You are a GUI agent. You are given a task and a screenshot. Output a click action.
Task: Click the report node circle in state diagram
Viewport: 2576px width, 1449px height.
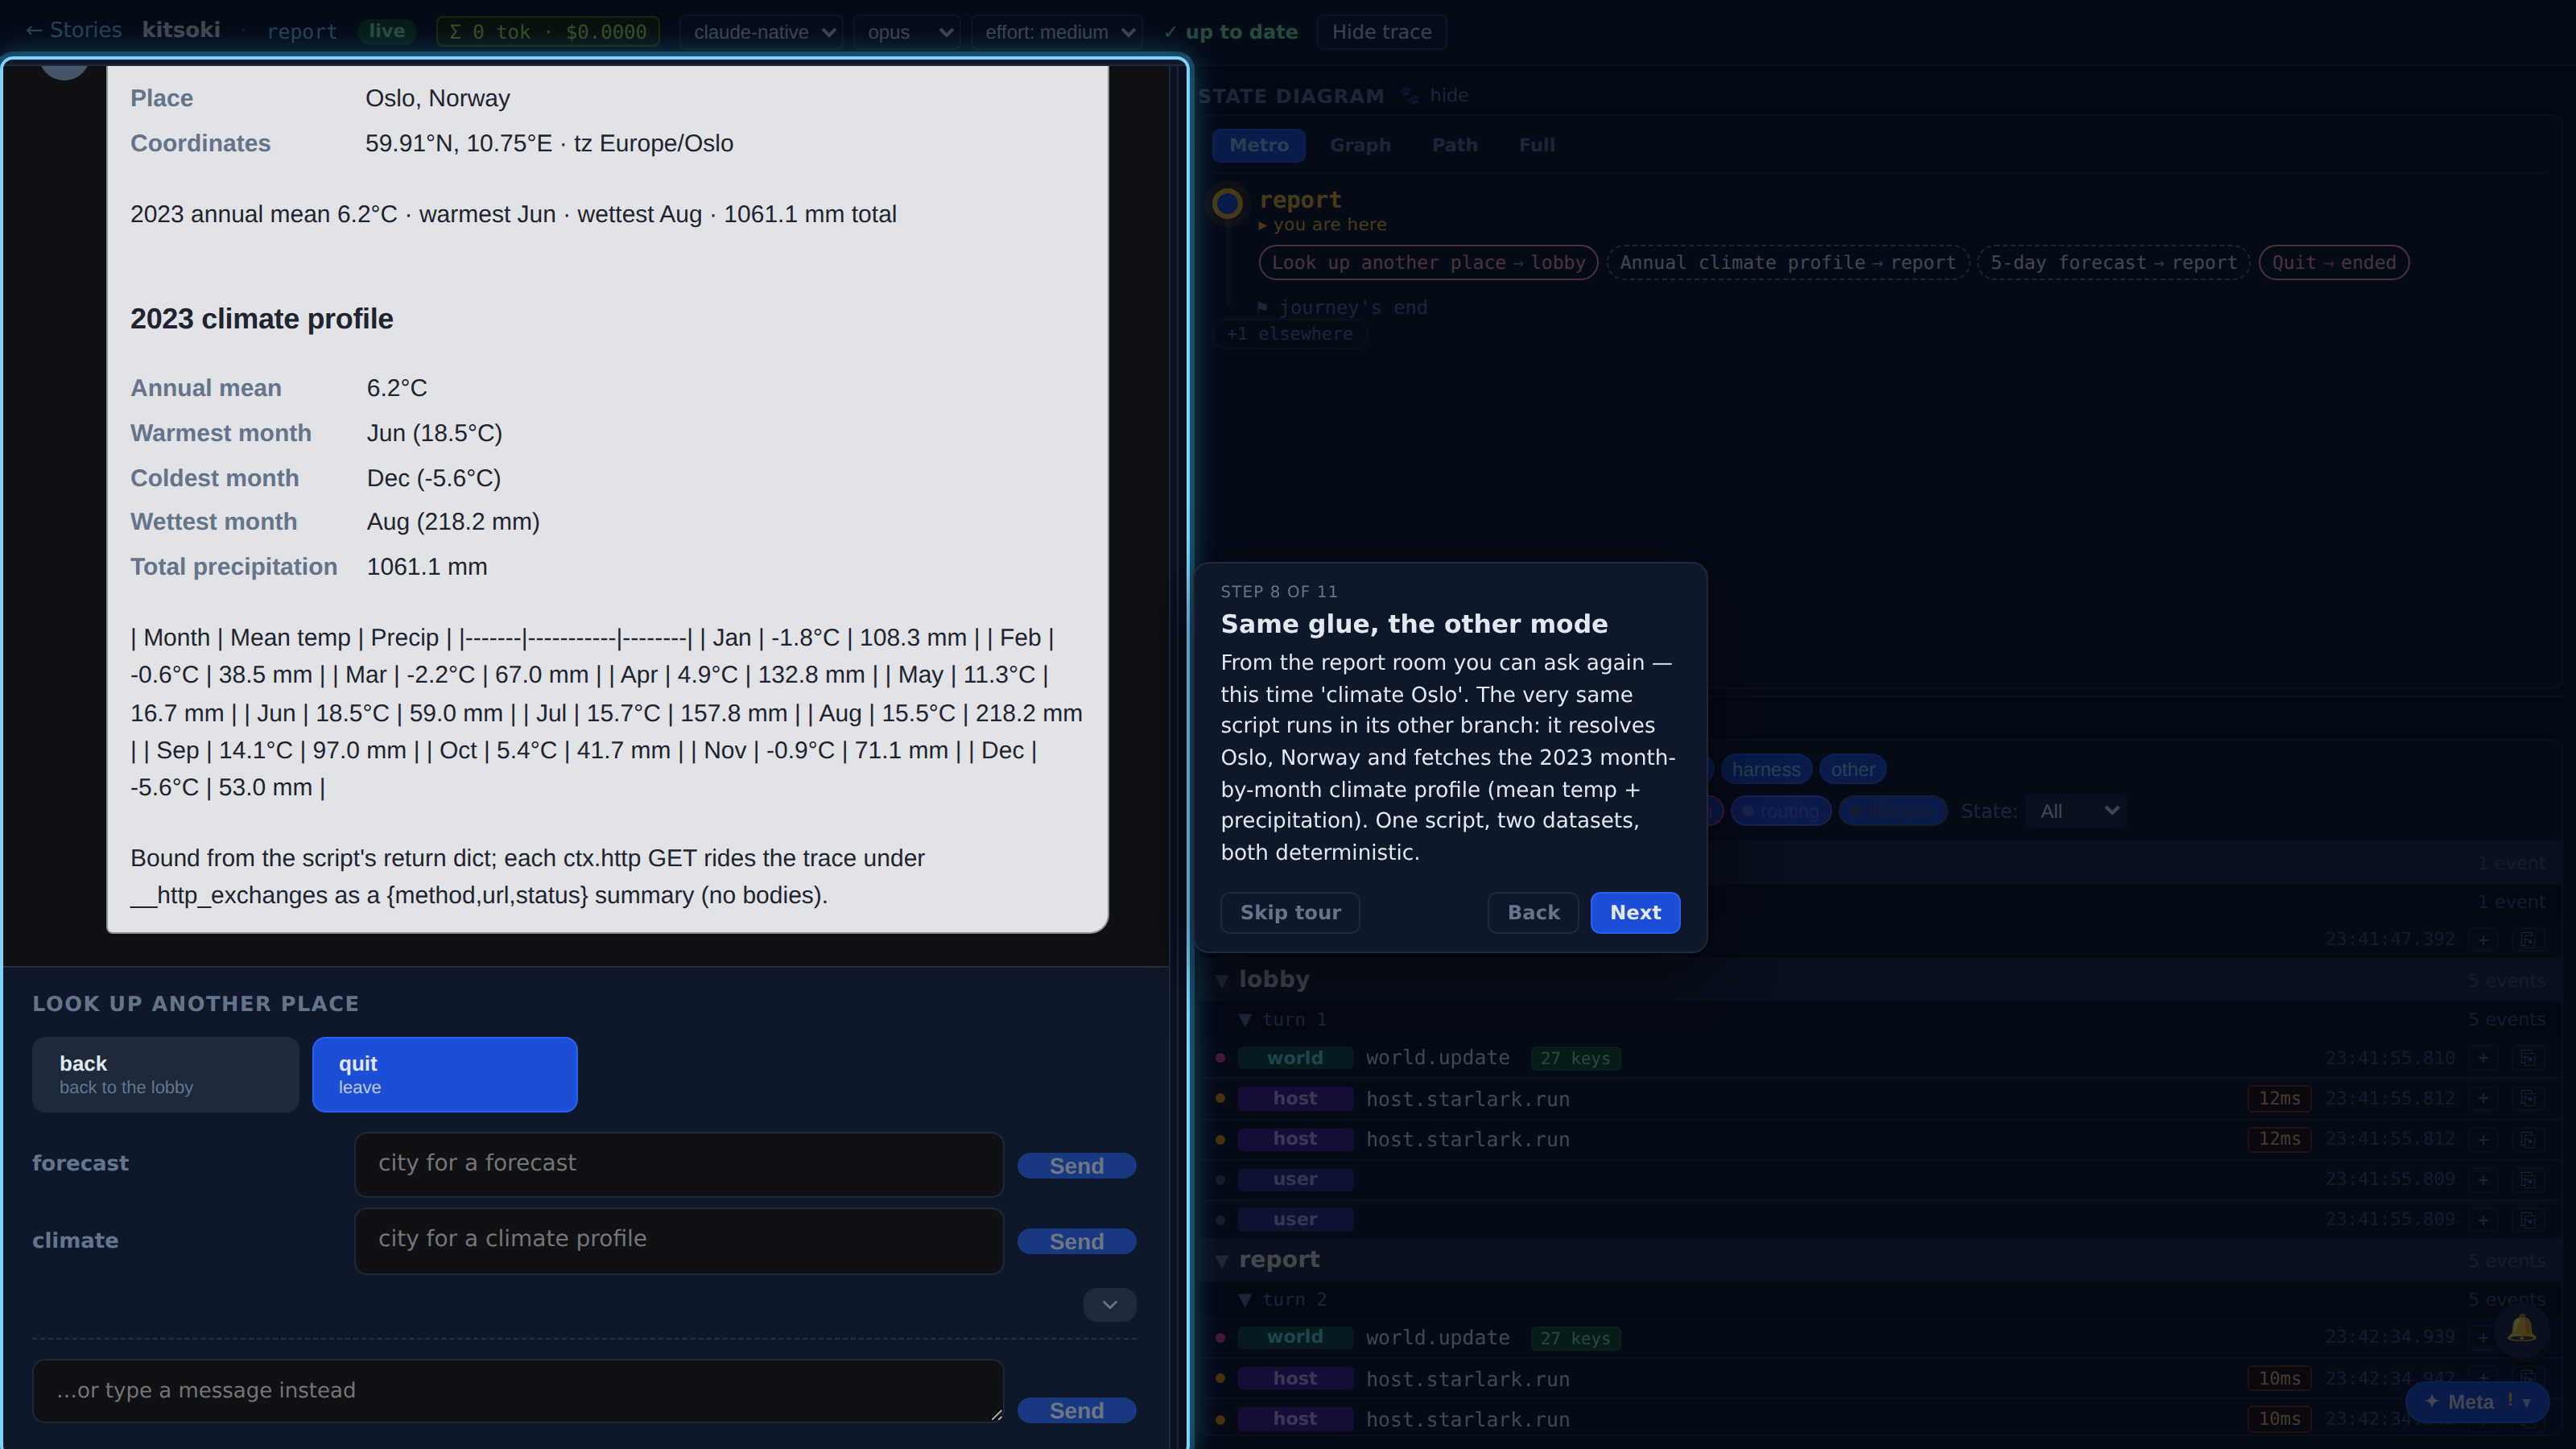point(1227,203)
